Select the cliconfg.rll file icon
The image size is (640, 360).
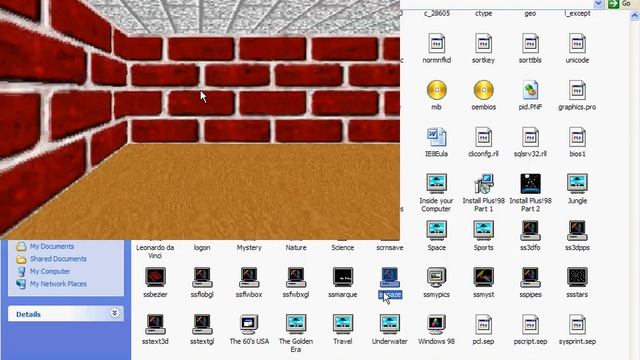coord(483,137)
